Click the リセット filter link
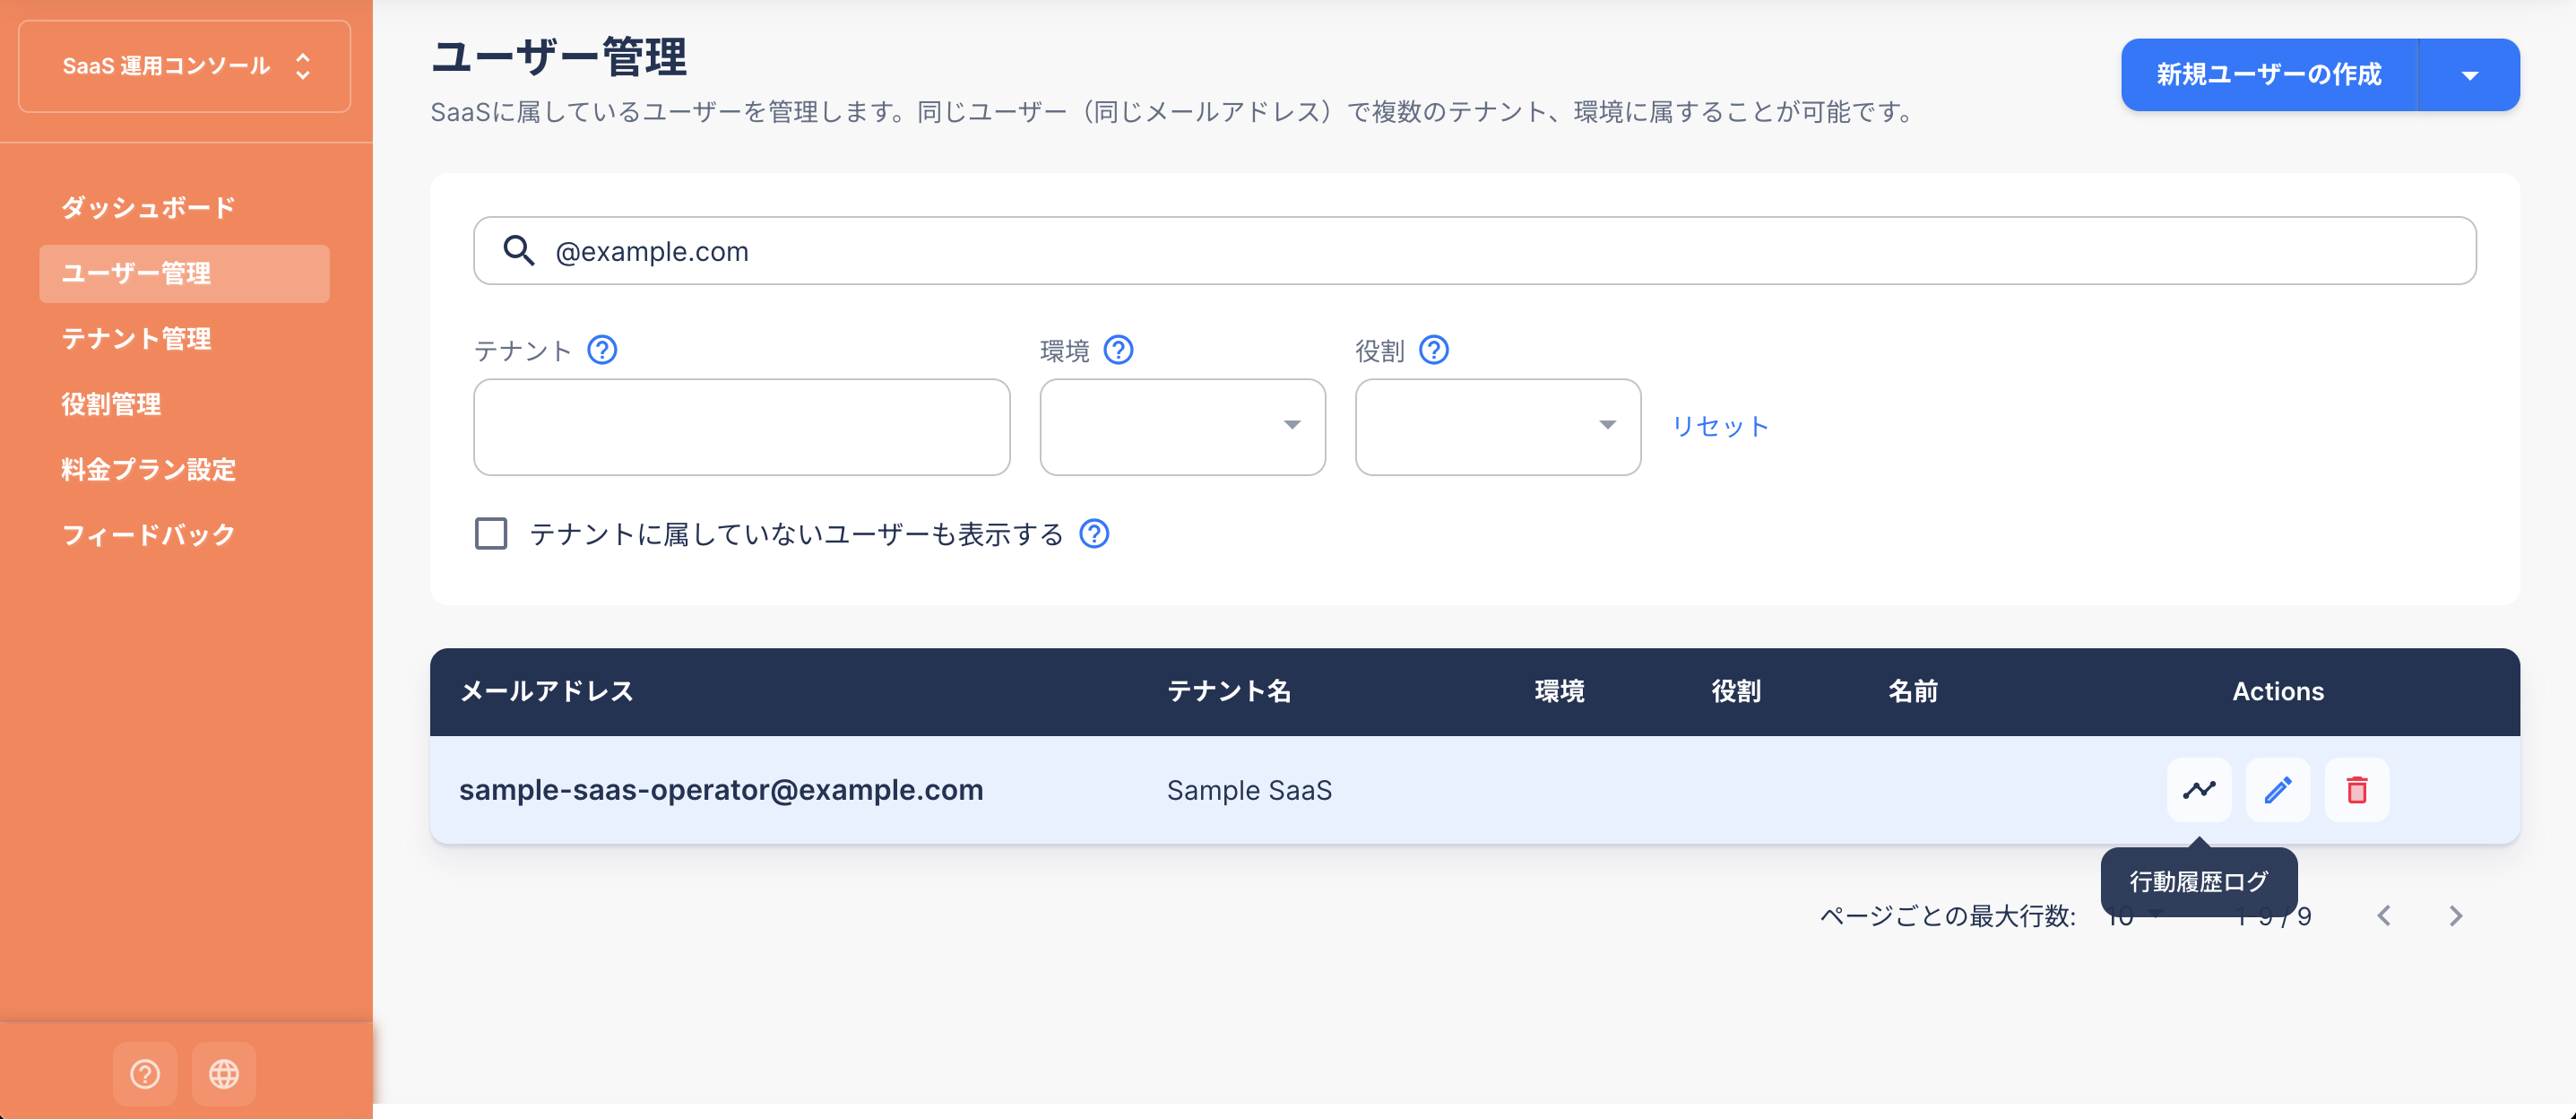The image size is (2576, 1119). click(1720, 426)
